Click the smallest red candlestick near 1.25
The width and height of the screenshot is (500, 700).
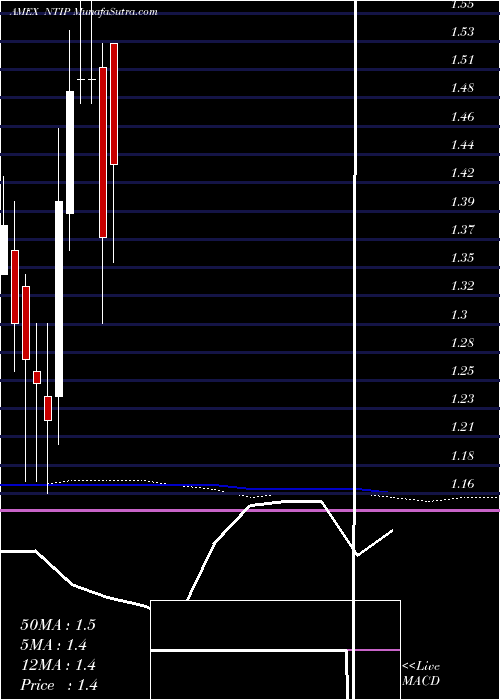(37, 377)
